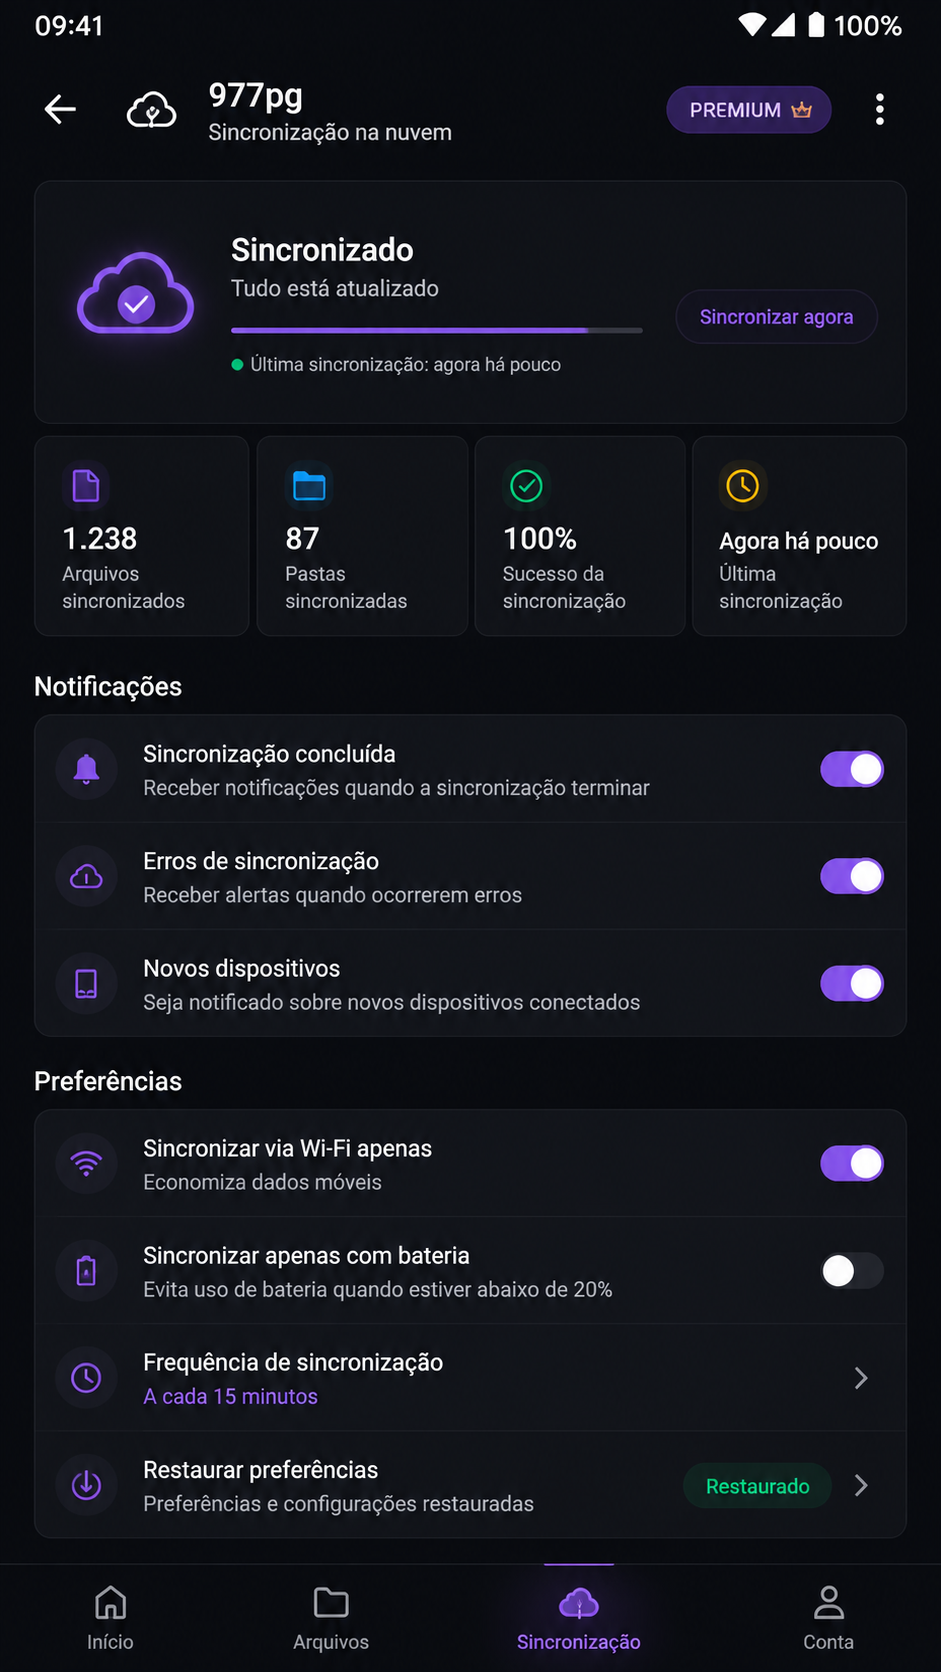This screenshot has height=1672, width=941.
Task: Tap the battery icon in preferences
Action: 87,1271
